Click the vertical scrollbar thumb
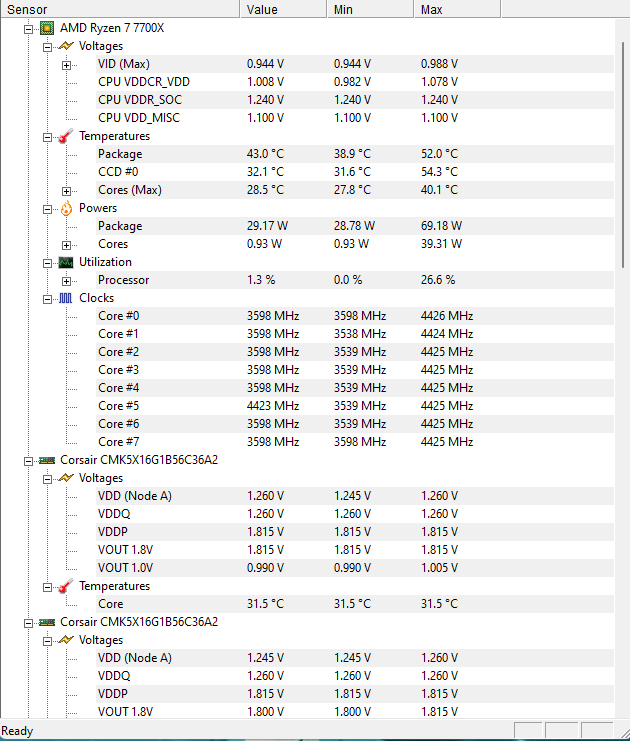This screenshot has height=741, width=630. tap(623, 155)
